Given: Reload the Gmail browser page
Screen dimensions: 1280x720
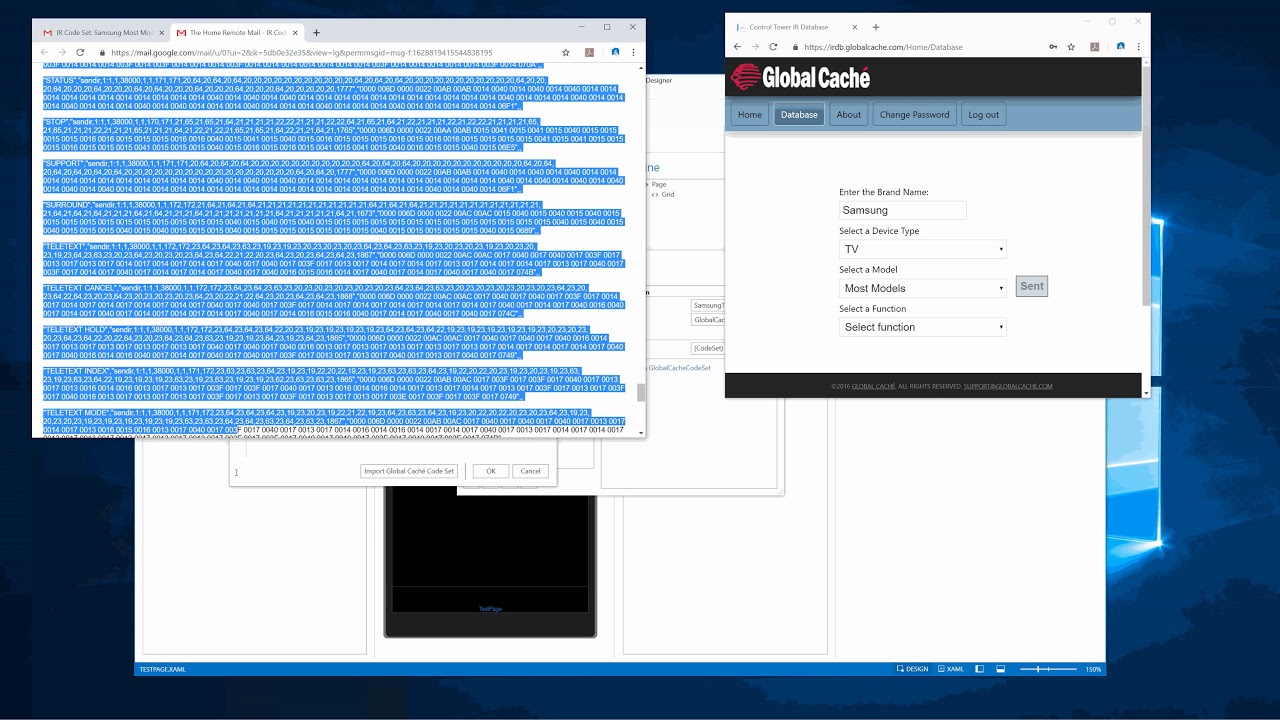Looking at the screenshot, I should pyautogui.click(x=80, y=52).
